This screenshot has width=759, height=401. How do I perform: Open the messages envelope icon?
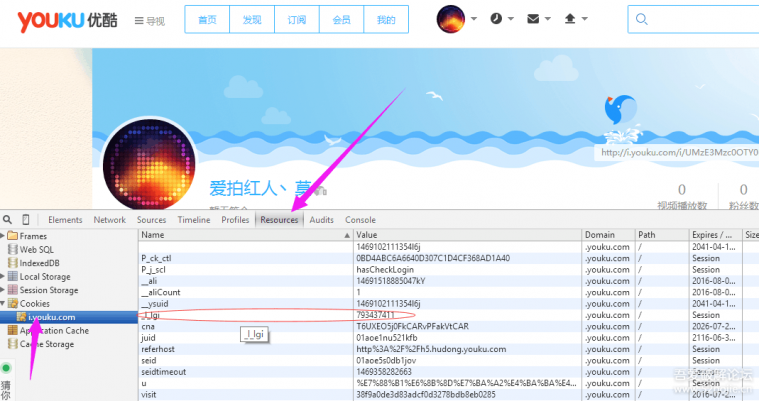pyautogui.click(x=533, y=19)
